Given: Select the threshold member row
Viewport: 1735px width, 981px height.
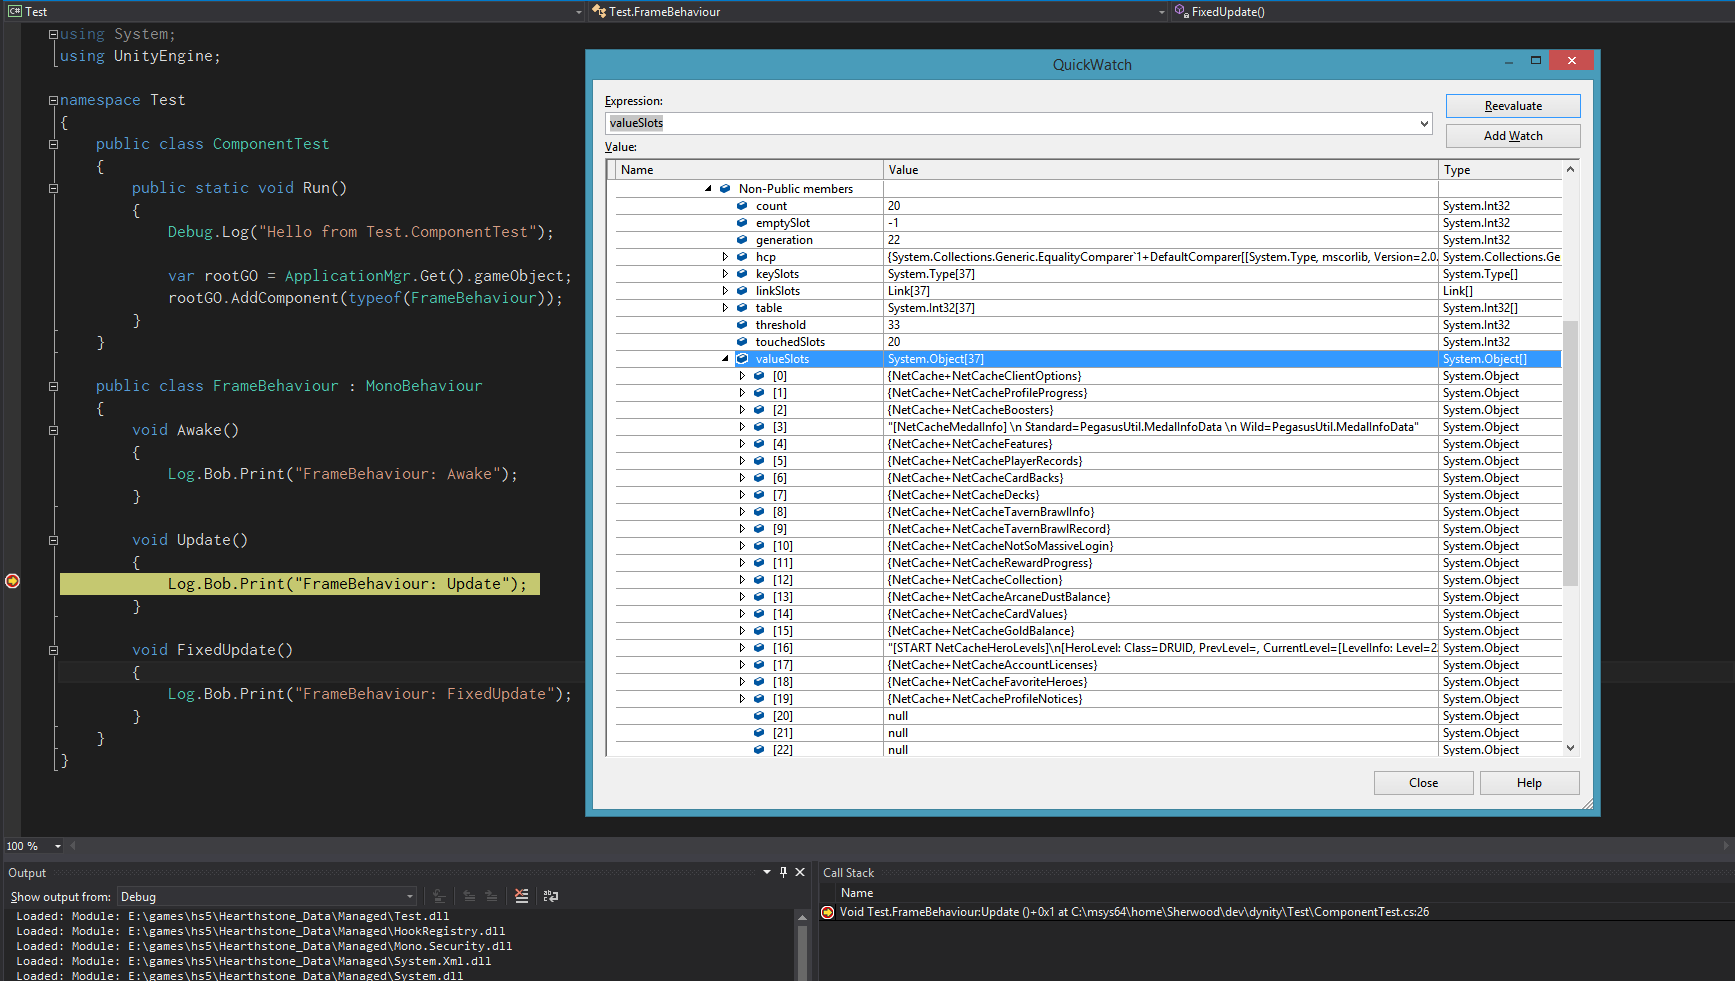Looking at the screenshot, I should (1088, 325).
